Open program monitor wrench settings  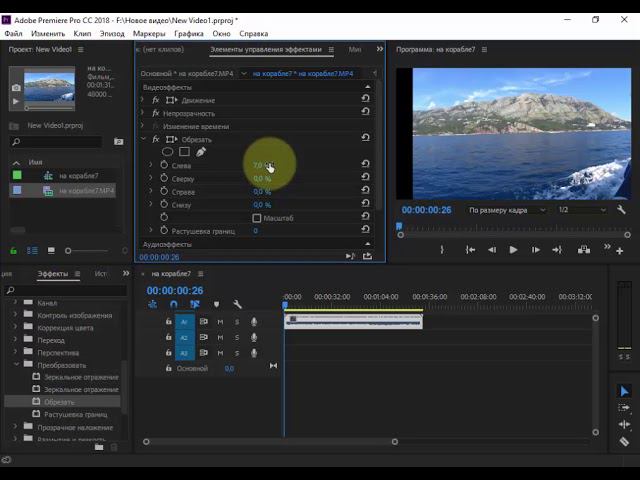coord(621,210)
